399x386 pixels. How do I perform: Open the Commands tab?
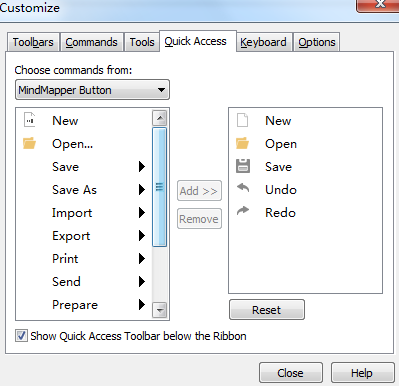pos(92,42)
